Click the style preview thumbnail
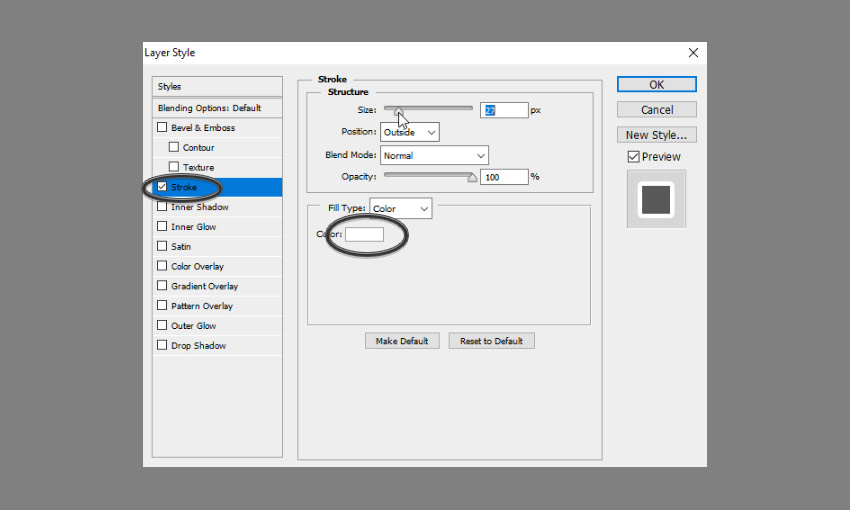Viewport: 850px width, 510px height. [x=656, y=199]
